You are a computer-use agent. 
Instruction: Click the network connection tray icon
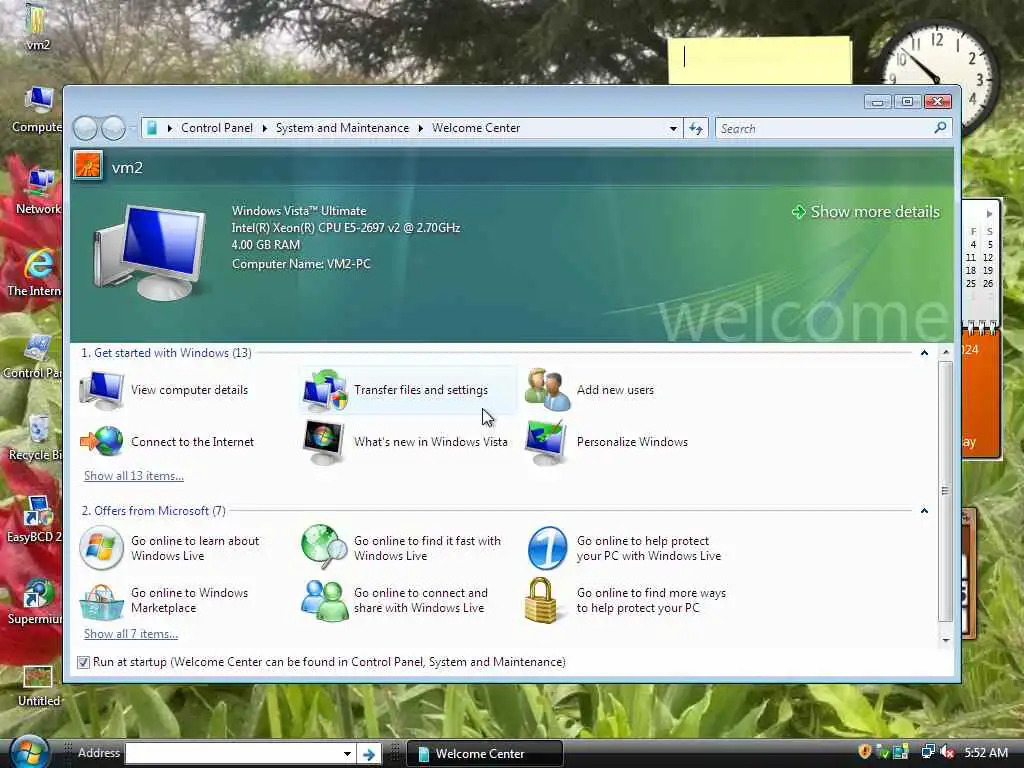pyautogui.click(x=927, y=752)
